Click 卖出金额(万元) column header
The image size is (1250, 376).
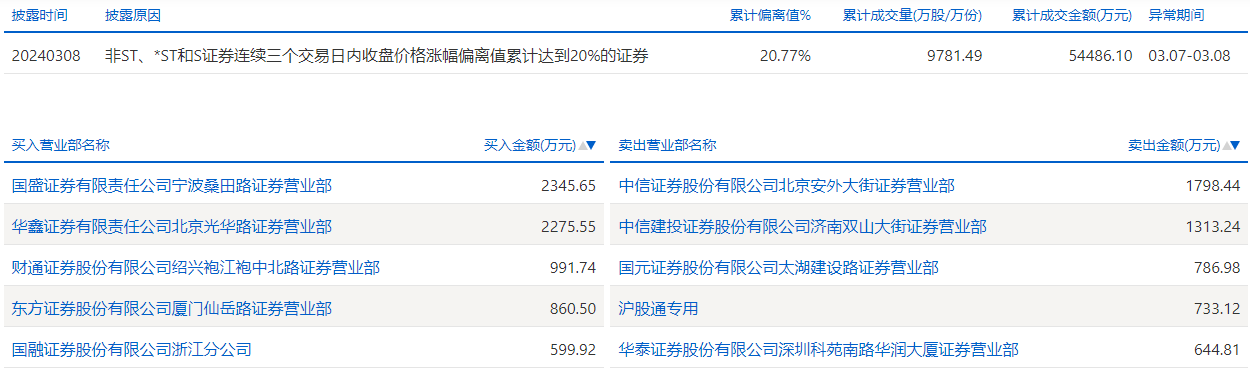(x=1174, y=145)
